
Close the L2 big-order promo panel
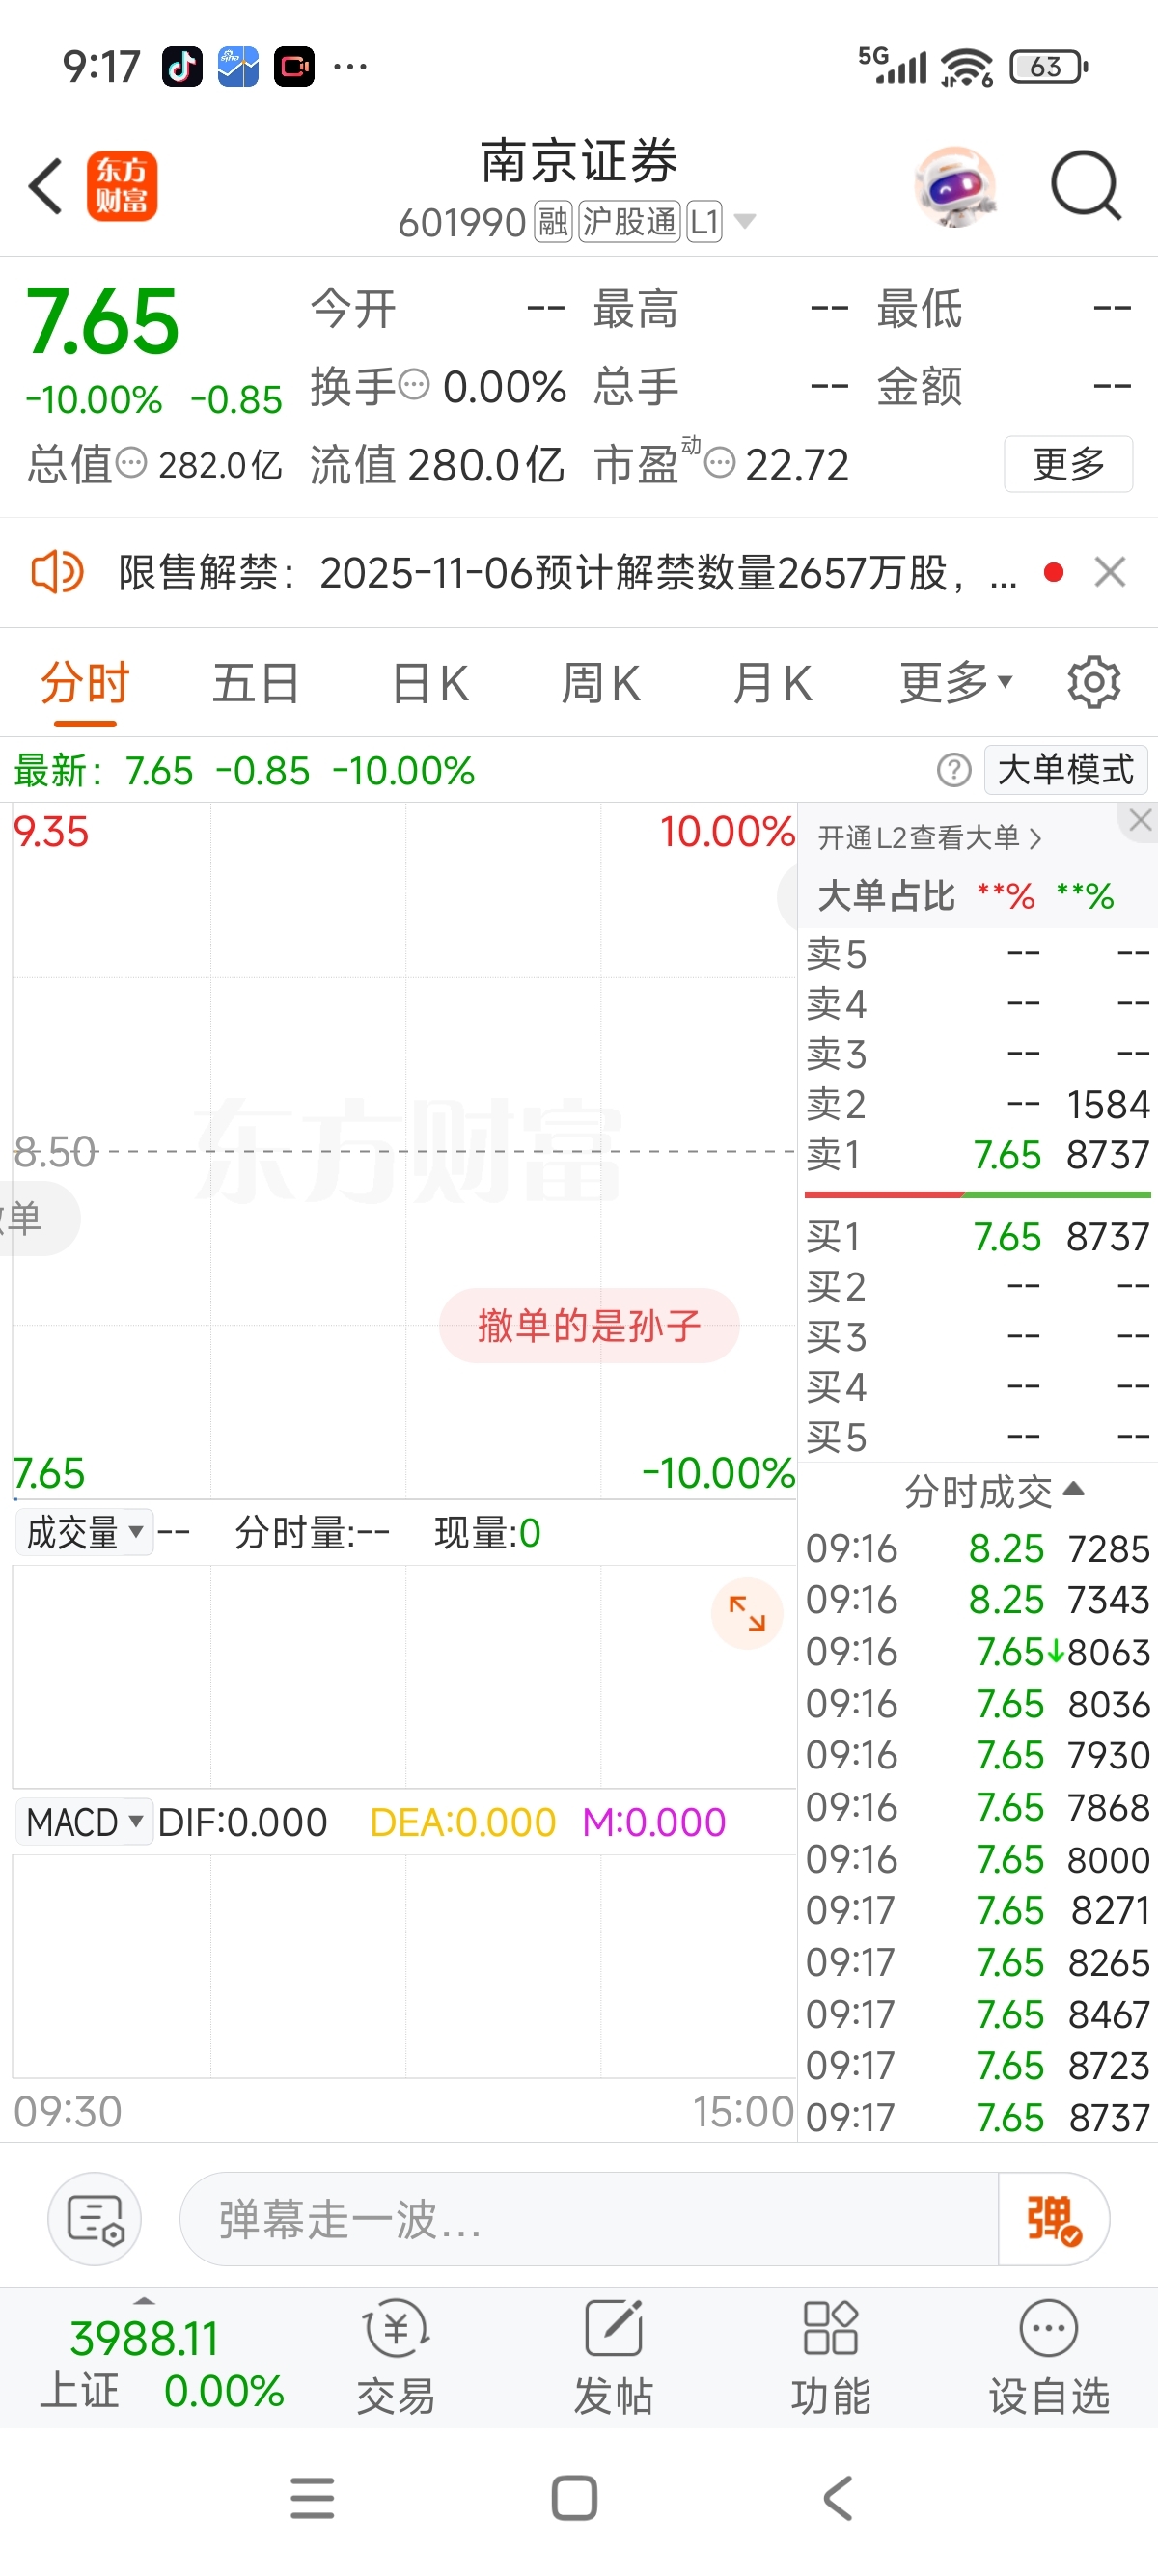click(1140, 821)
